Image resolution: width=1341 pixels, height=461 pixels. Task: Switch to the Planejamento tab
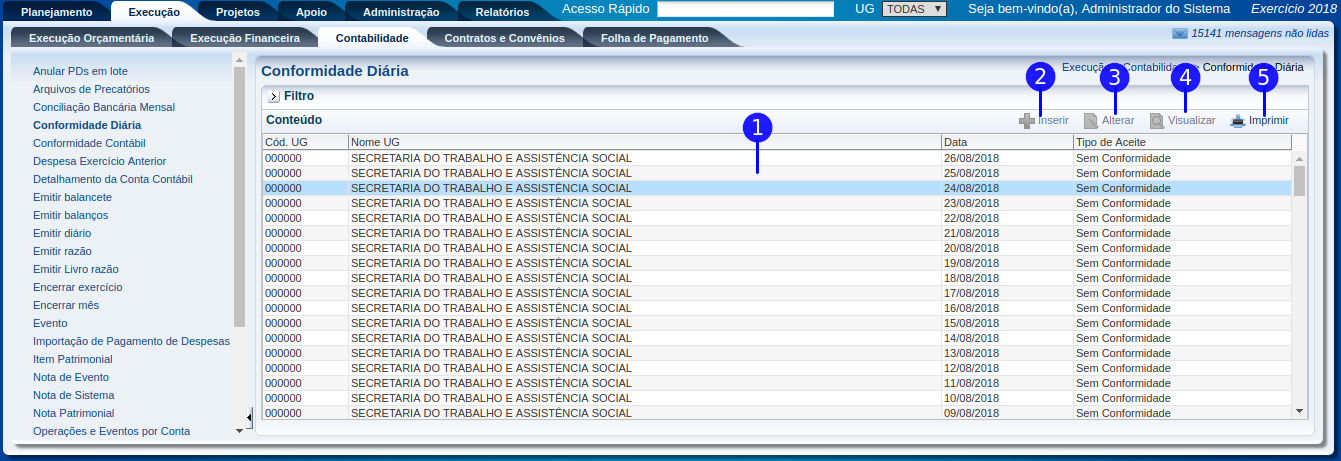pos(57,12)
